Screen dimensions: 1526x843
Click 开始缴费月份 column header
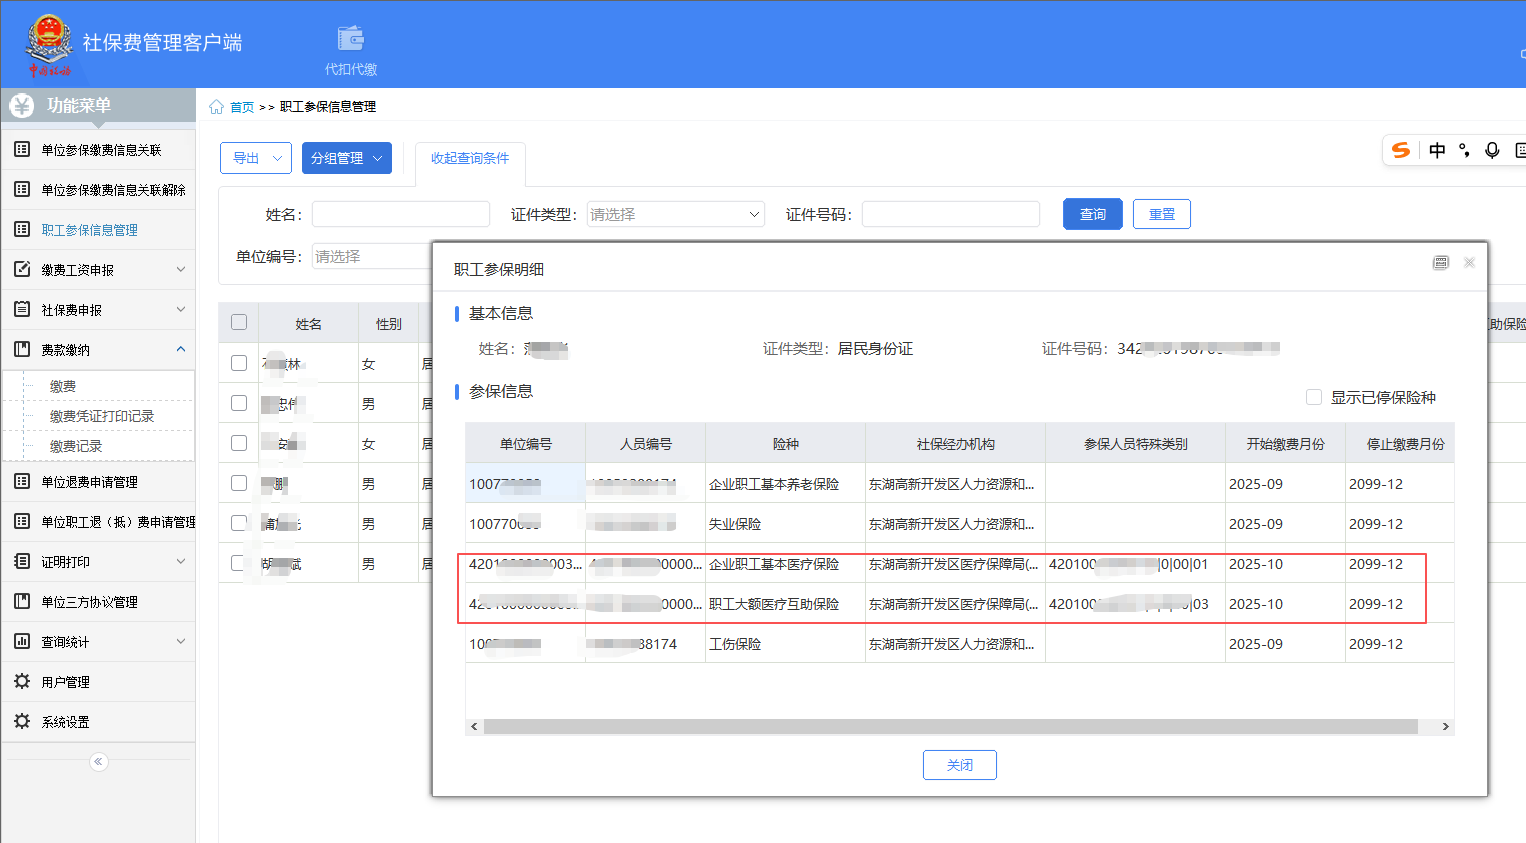click(1286, 444)
